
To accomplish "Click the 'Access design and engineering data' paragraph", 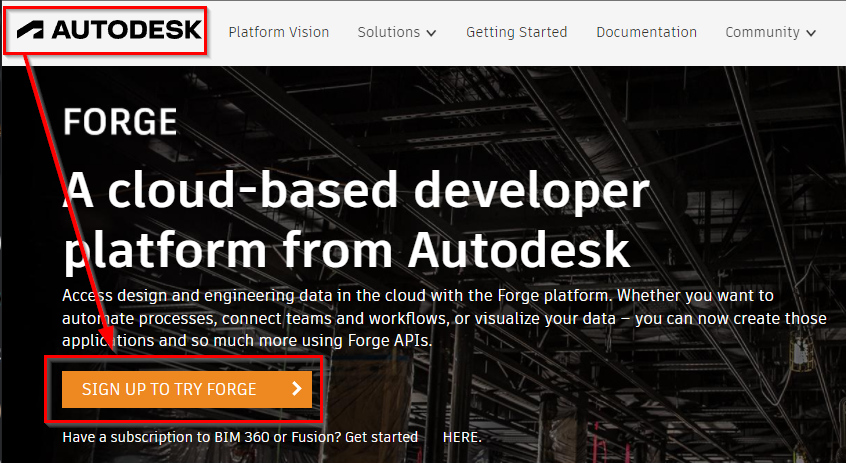I will click(x=444, y=318).
